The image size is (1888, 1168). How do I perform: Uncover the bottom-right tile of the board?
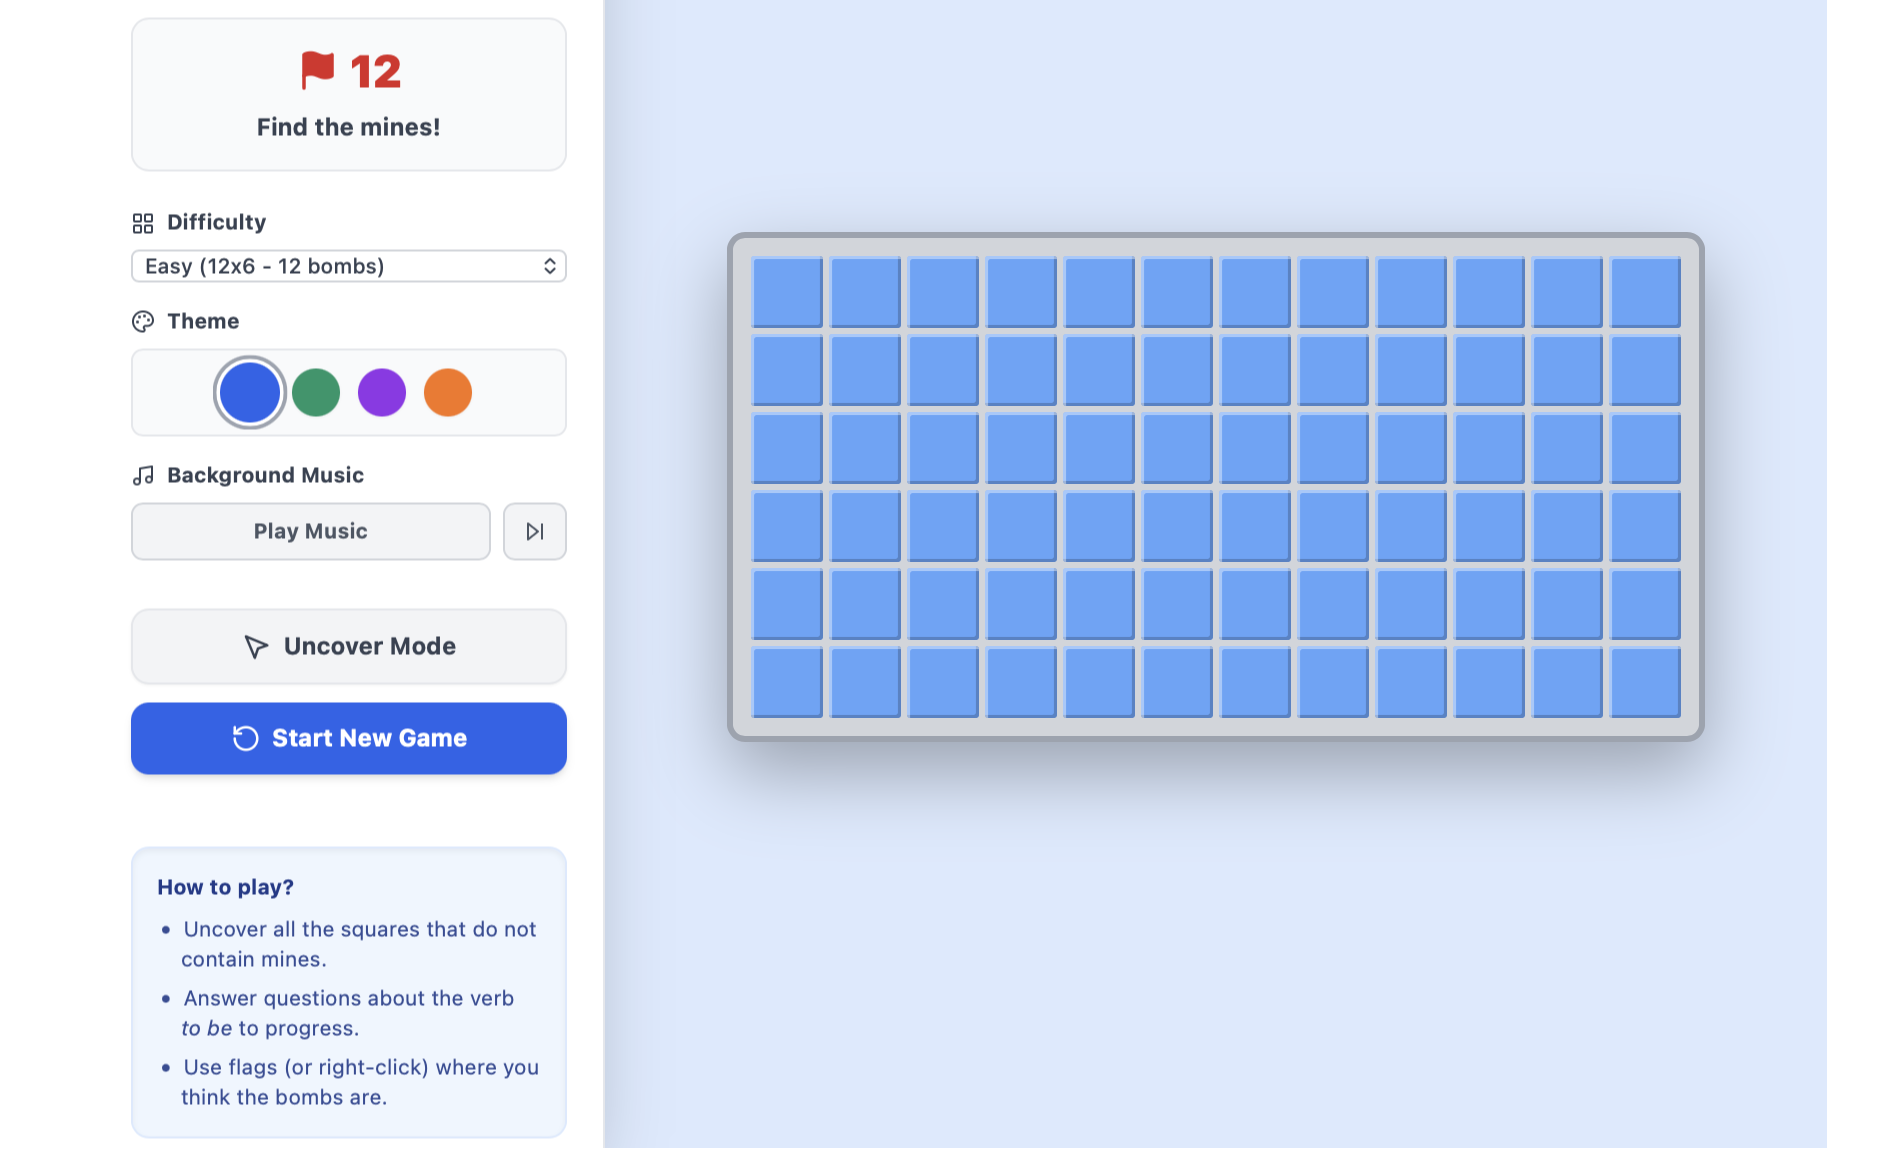[1645, 682]
